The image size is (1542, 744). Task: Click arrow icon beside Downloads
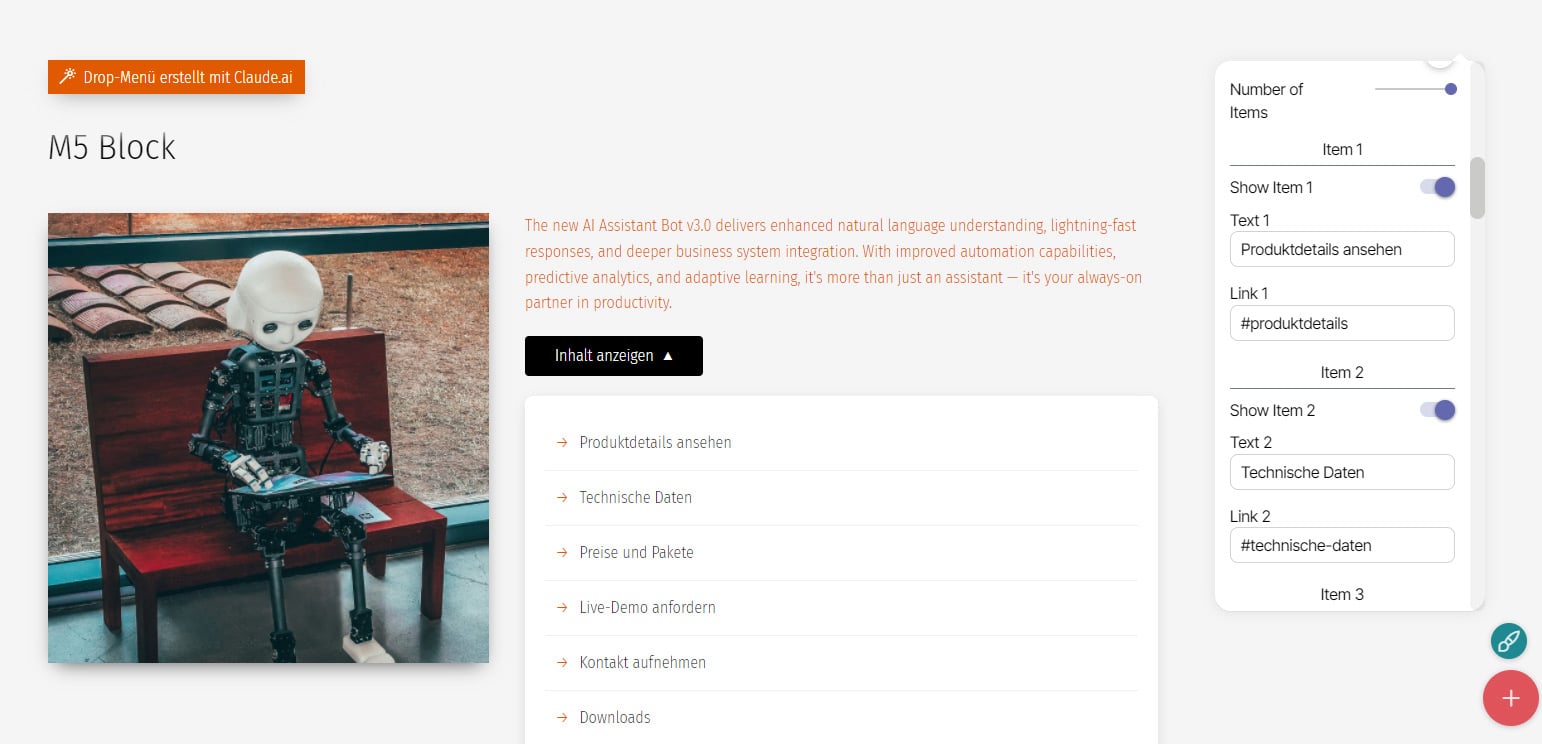[x=562, y=717]
